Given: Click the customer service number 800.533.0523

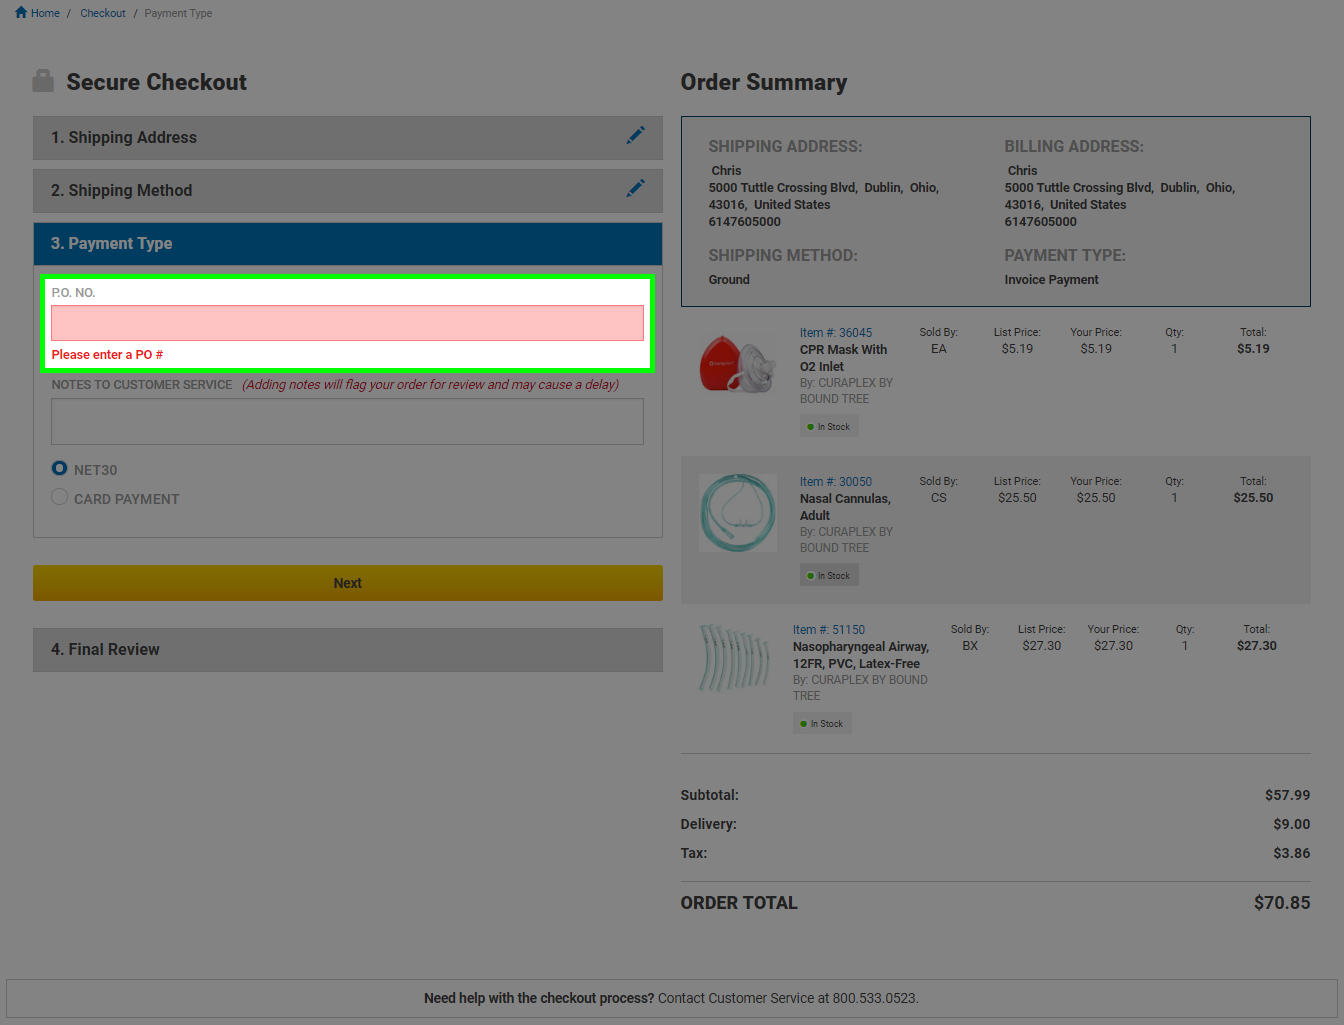Looking at the screenshot, I should (874, 998).
